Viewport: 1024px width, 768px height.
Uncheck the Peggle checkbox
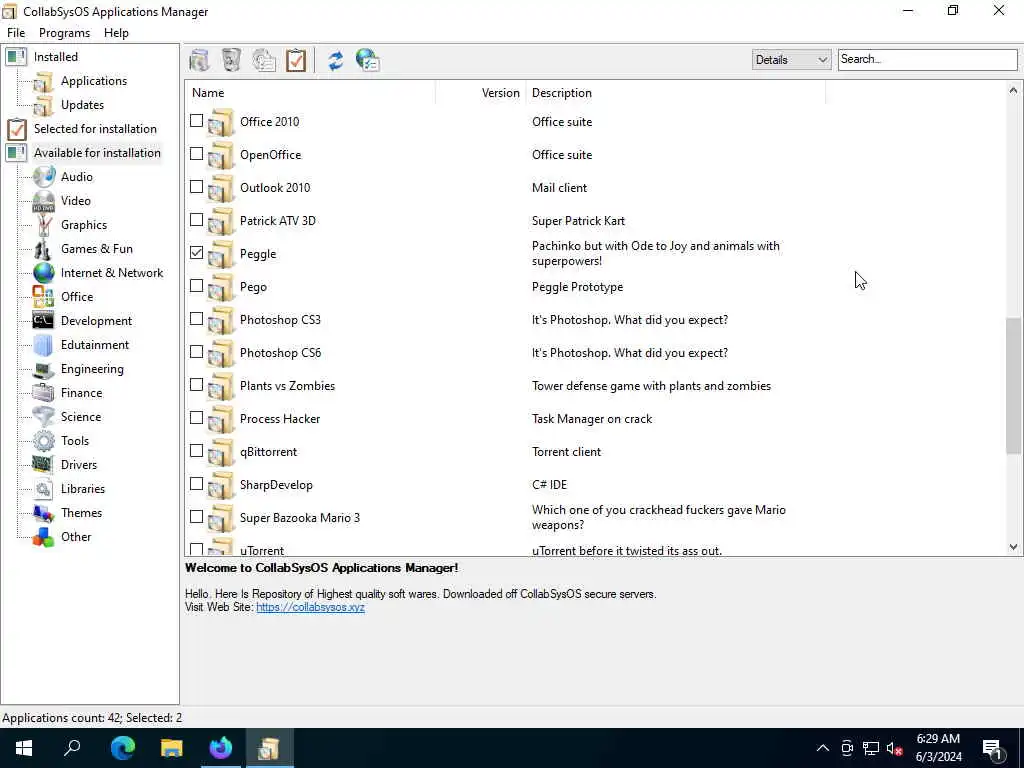[197, 253]
